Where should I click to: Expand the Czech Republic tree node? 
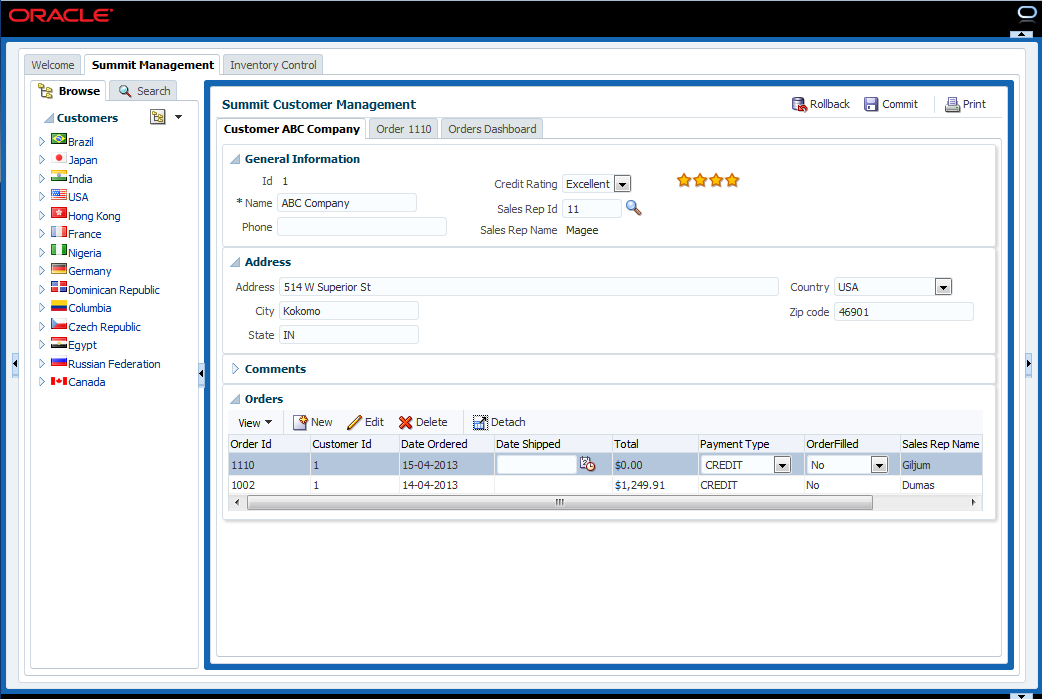tap(42, 326)
